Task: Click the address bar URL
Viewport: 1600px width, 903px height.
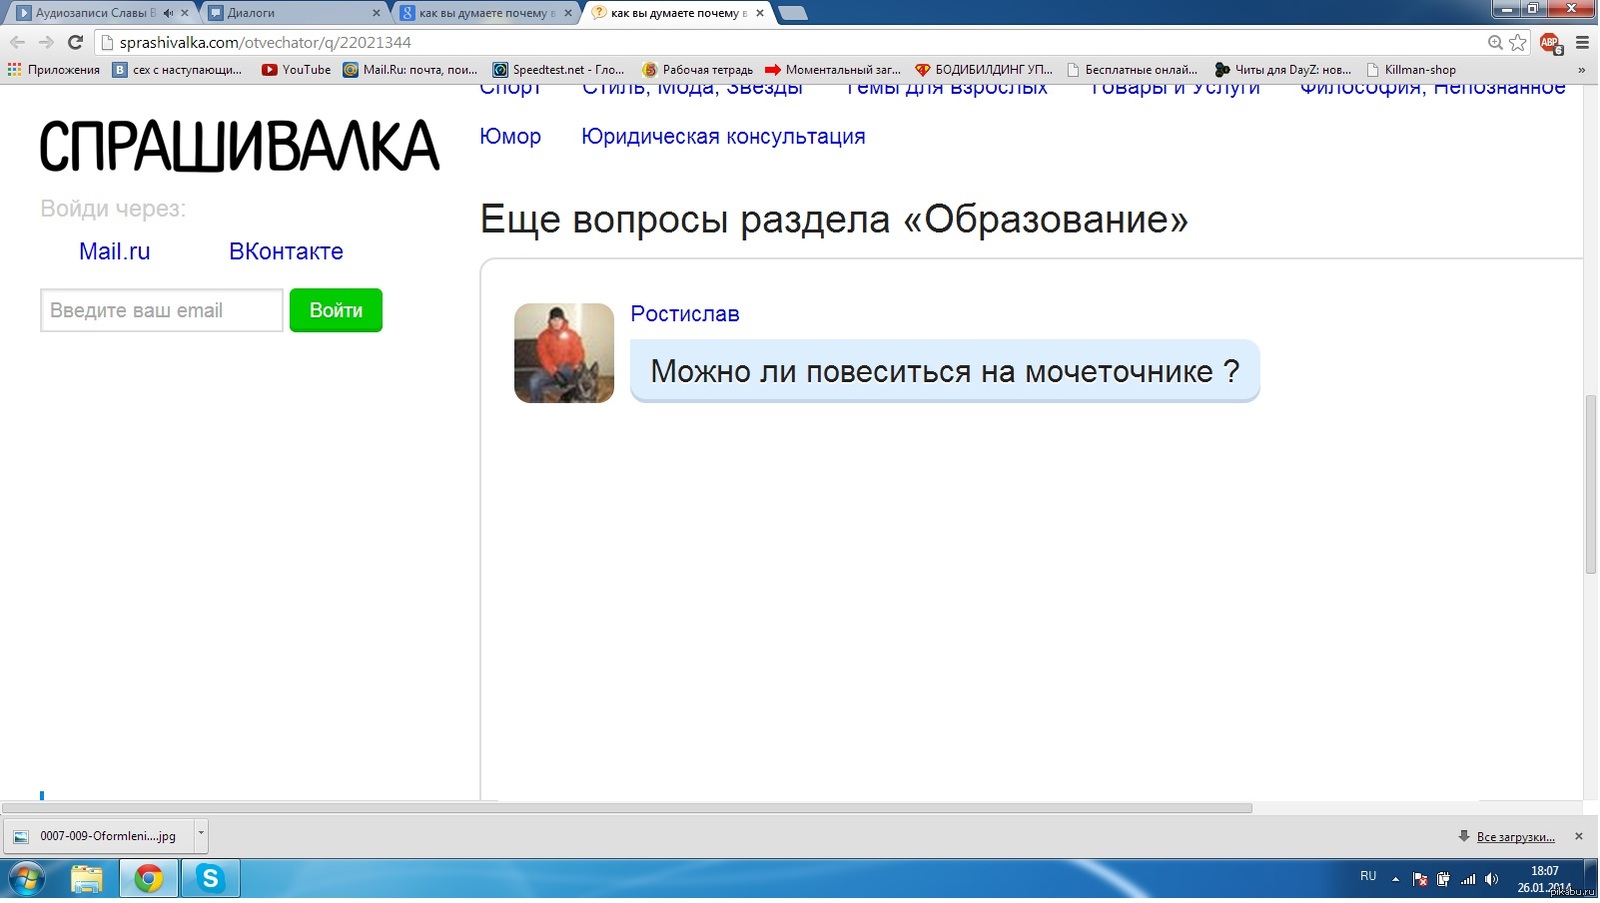Action: [266, 42]
